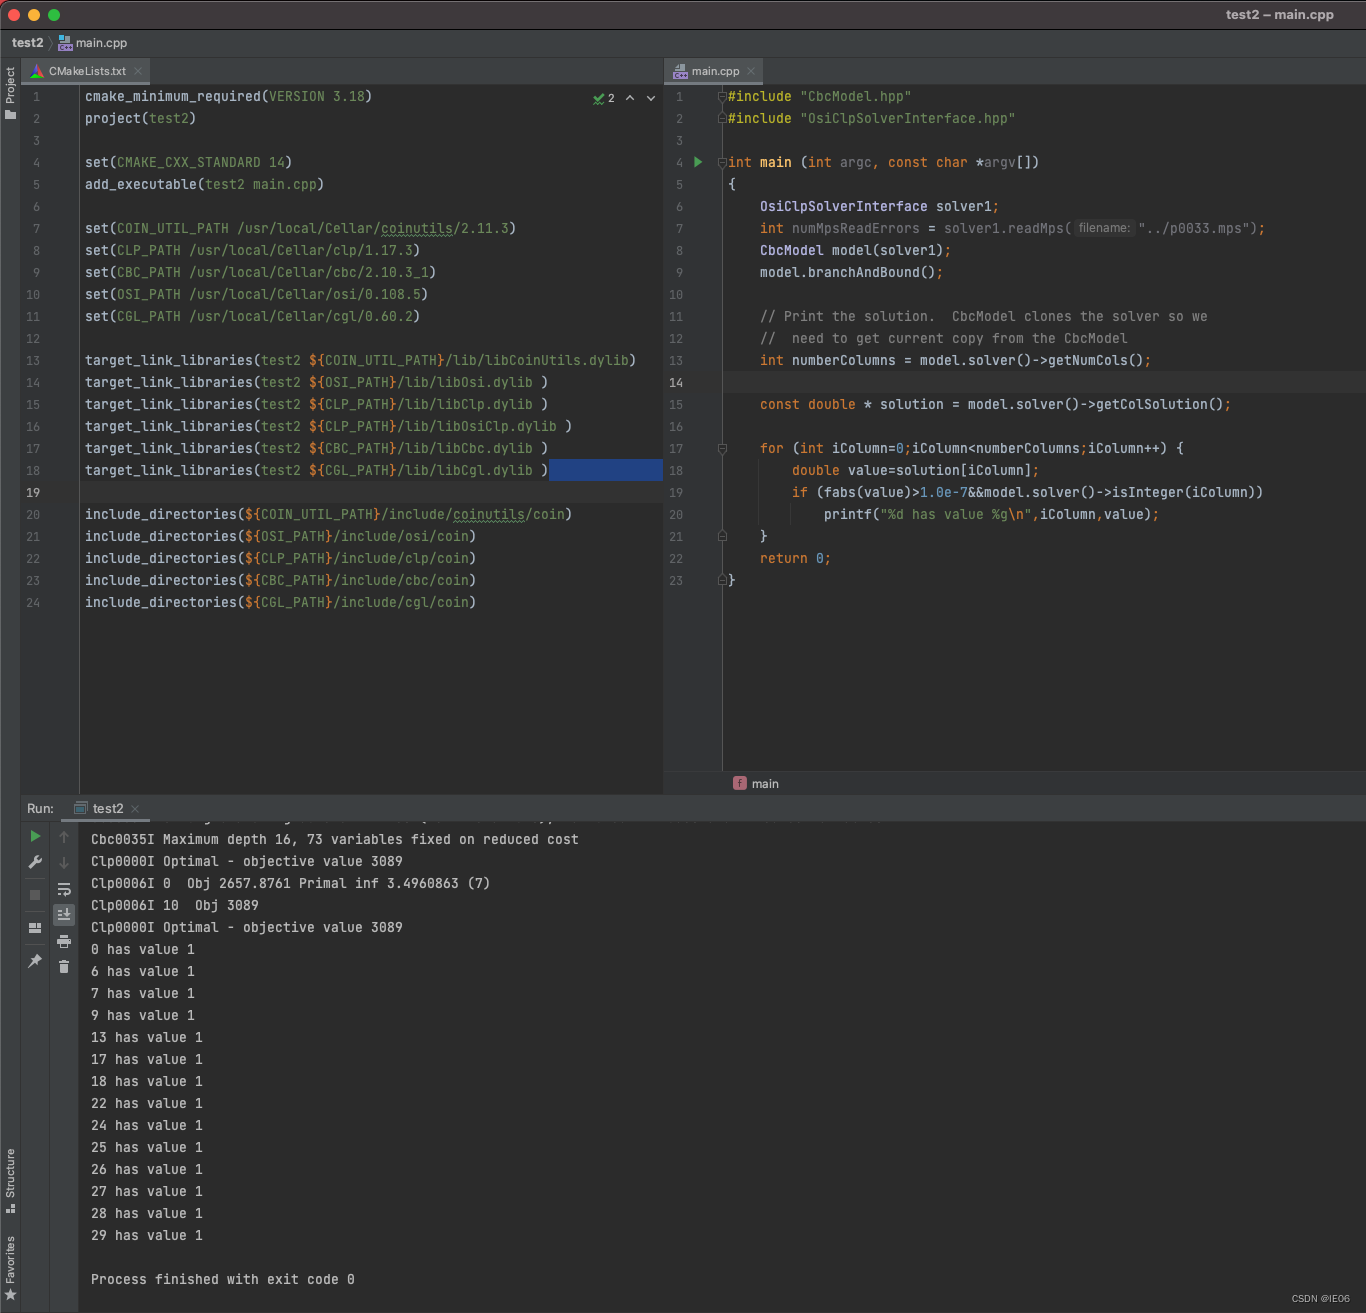Go to previous highlighted problem arrow

[x=630, y=98]
